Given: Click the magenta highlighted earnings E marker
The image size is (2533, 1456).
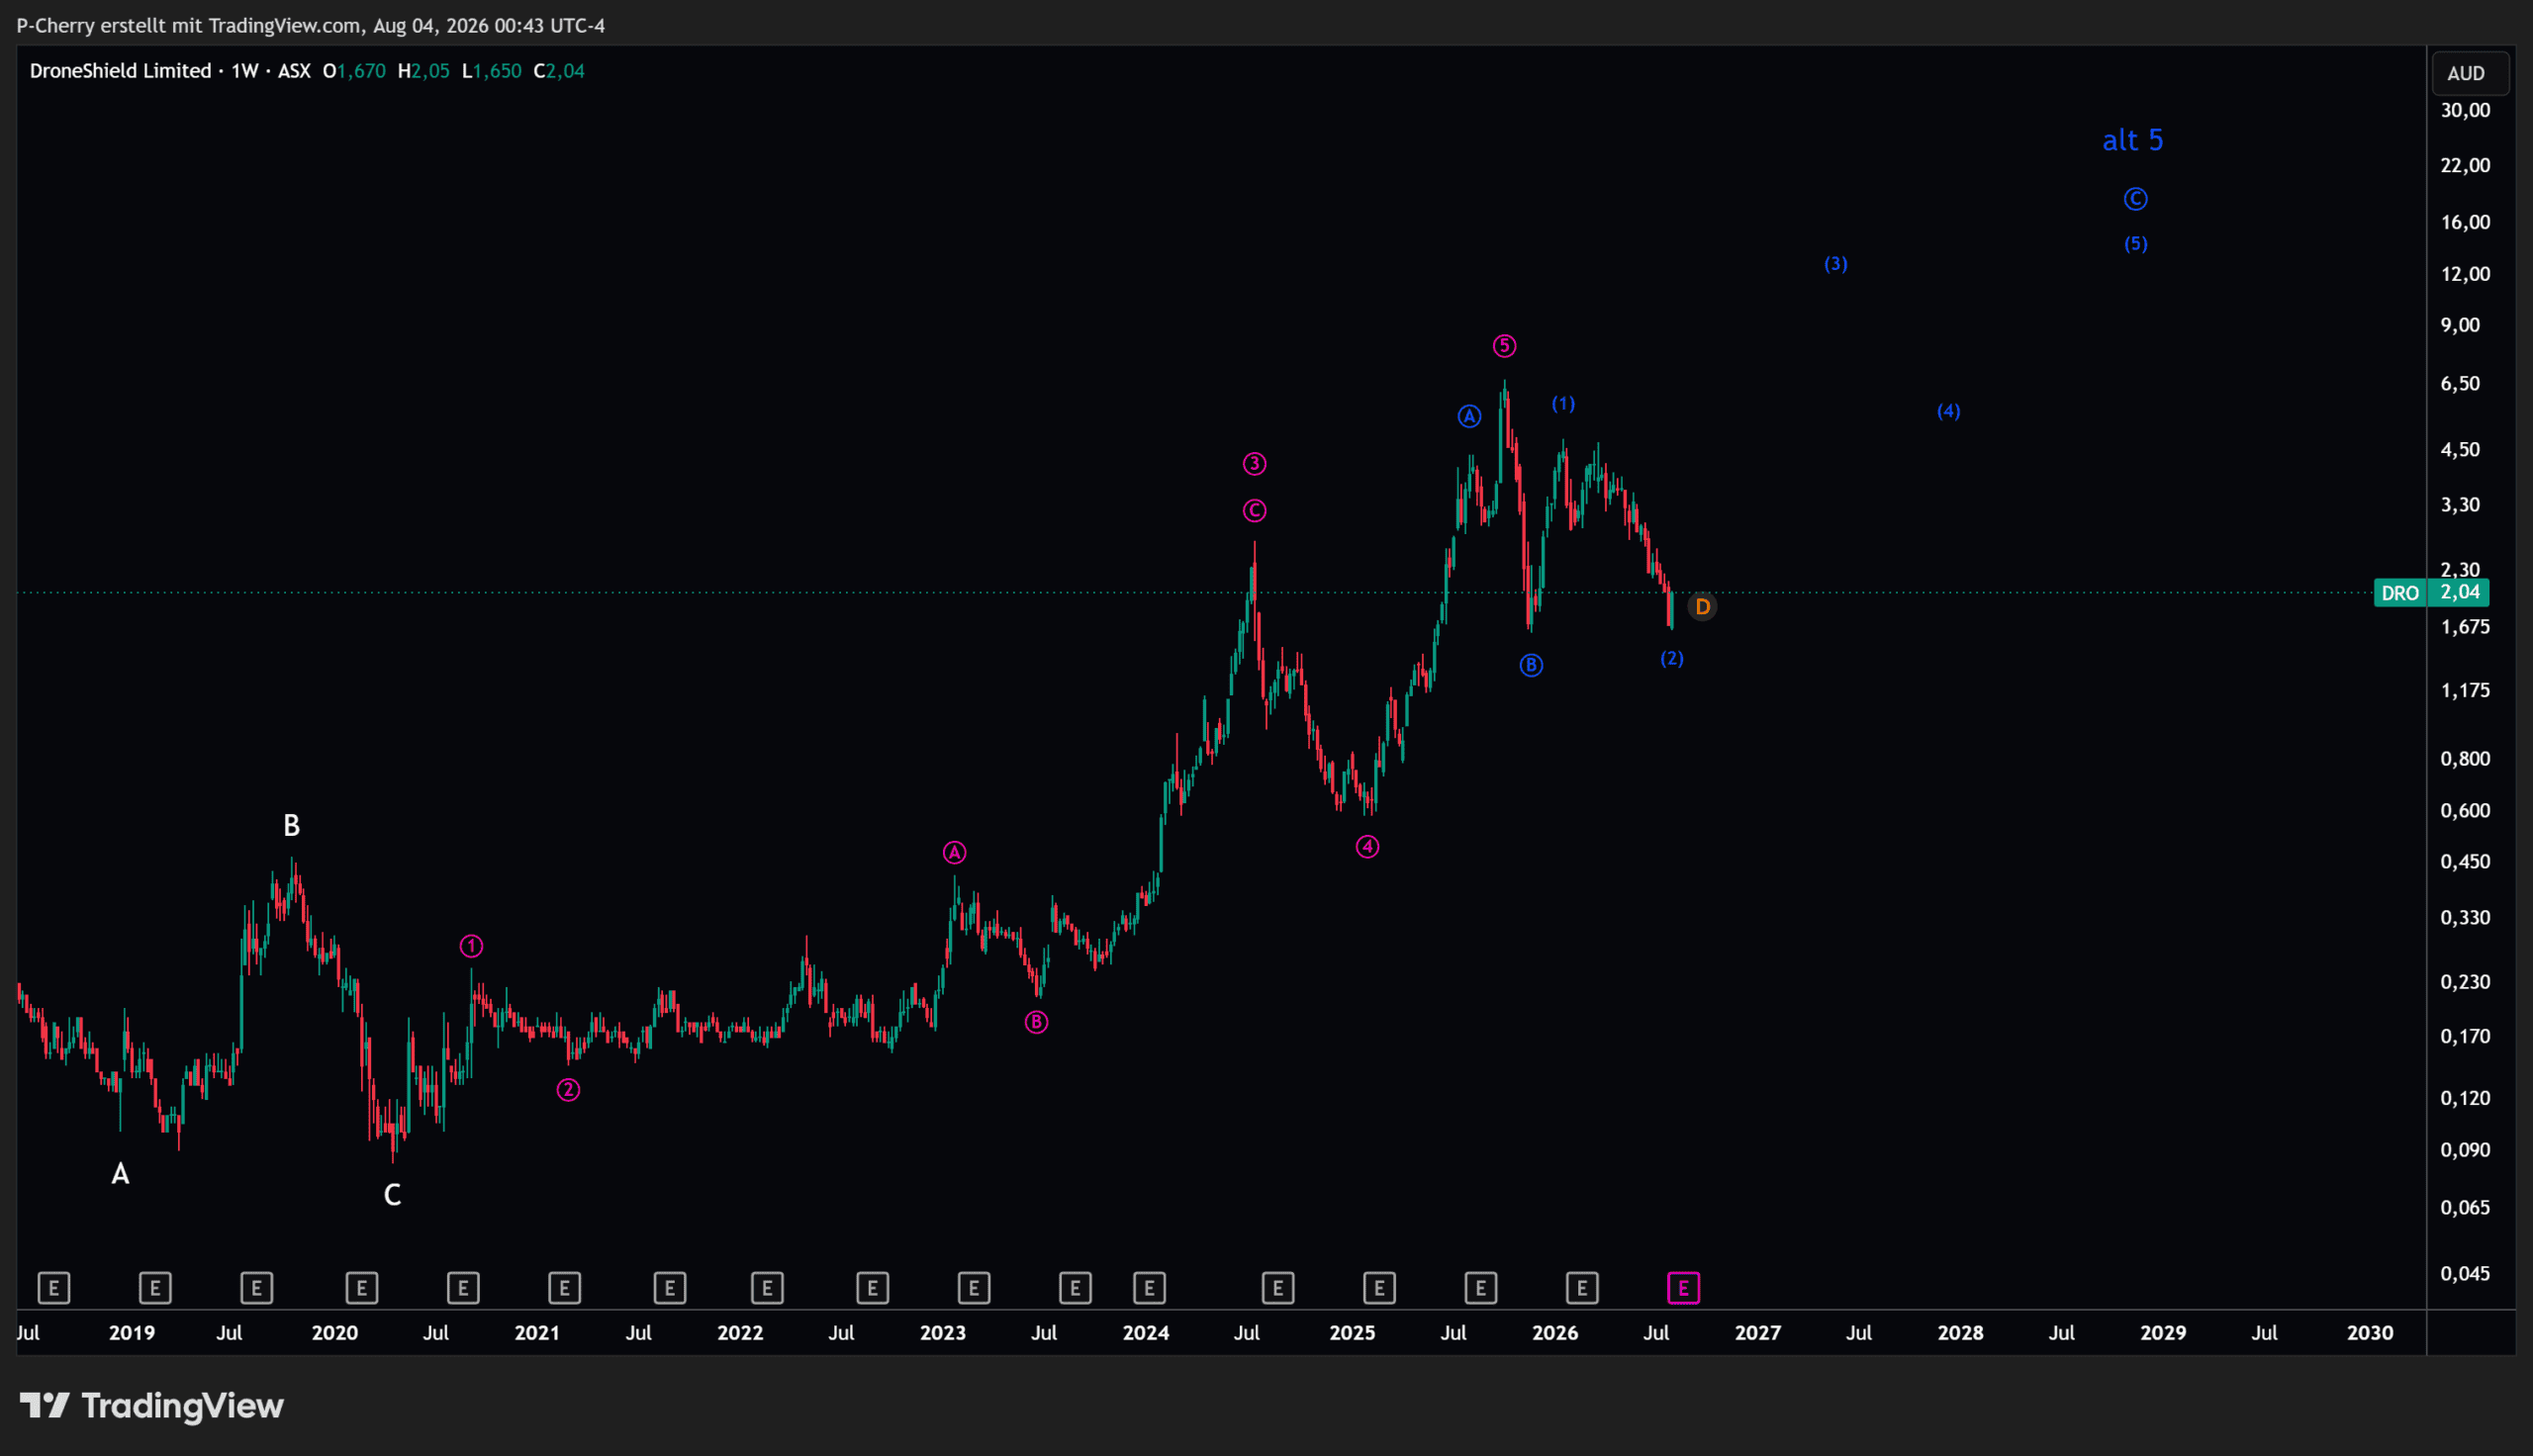Looking at the screenshot, I should tap(1684, 1288).
